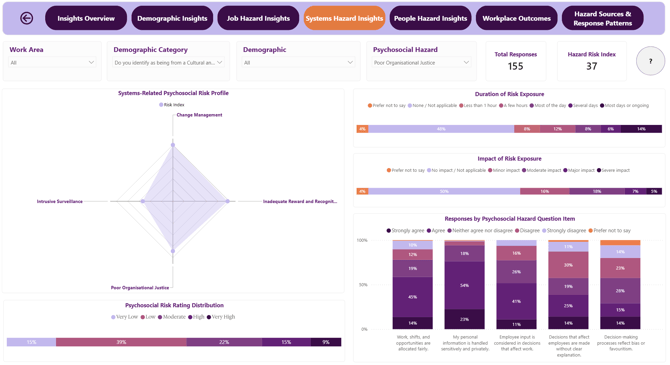Viewport: 670px width, 365px height.
Task: Open the question mark help button
Action: pyautogui.click(x=650, y=61)
